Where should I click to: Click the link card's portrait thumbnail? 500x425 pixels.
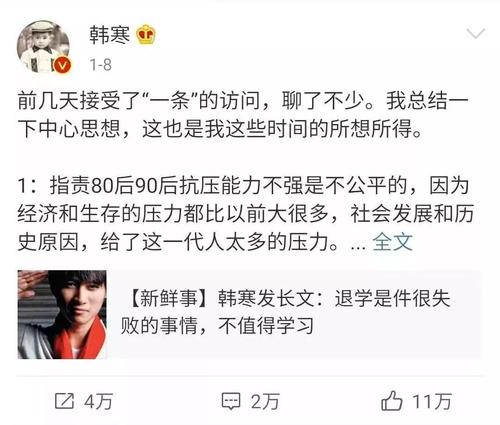[x=62, y=314]
